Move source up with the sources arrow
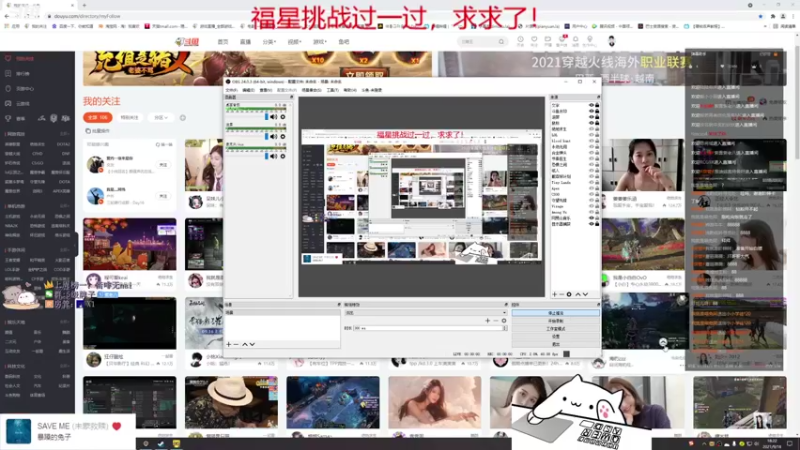The image size is (800, 450). [578, 294]
